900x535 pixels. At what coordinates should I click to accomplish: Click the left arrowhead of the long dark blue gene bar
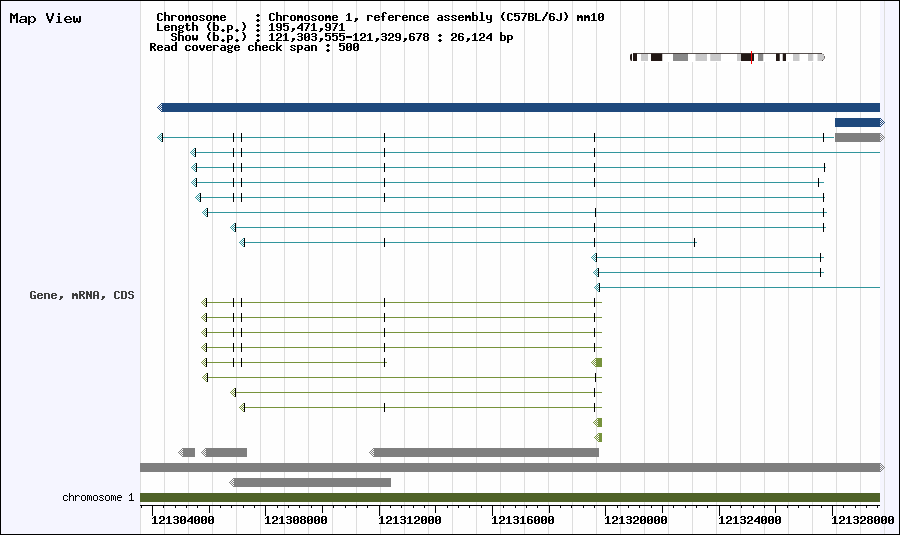tap(160, 107)
